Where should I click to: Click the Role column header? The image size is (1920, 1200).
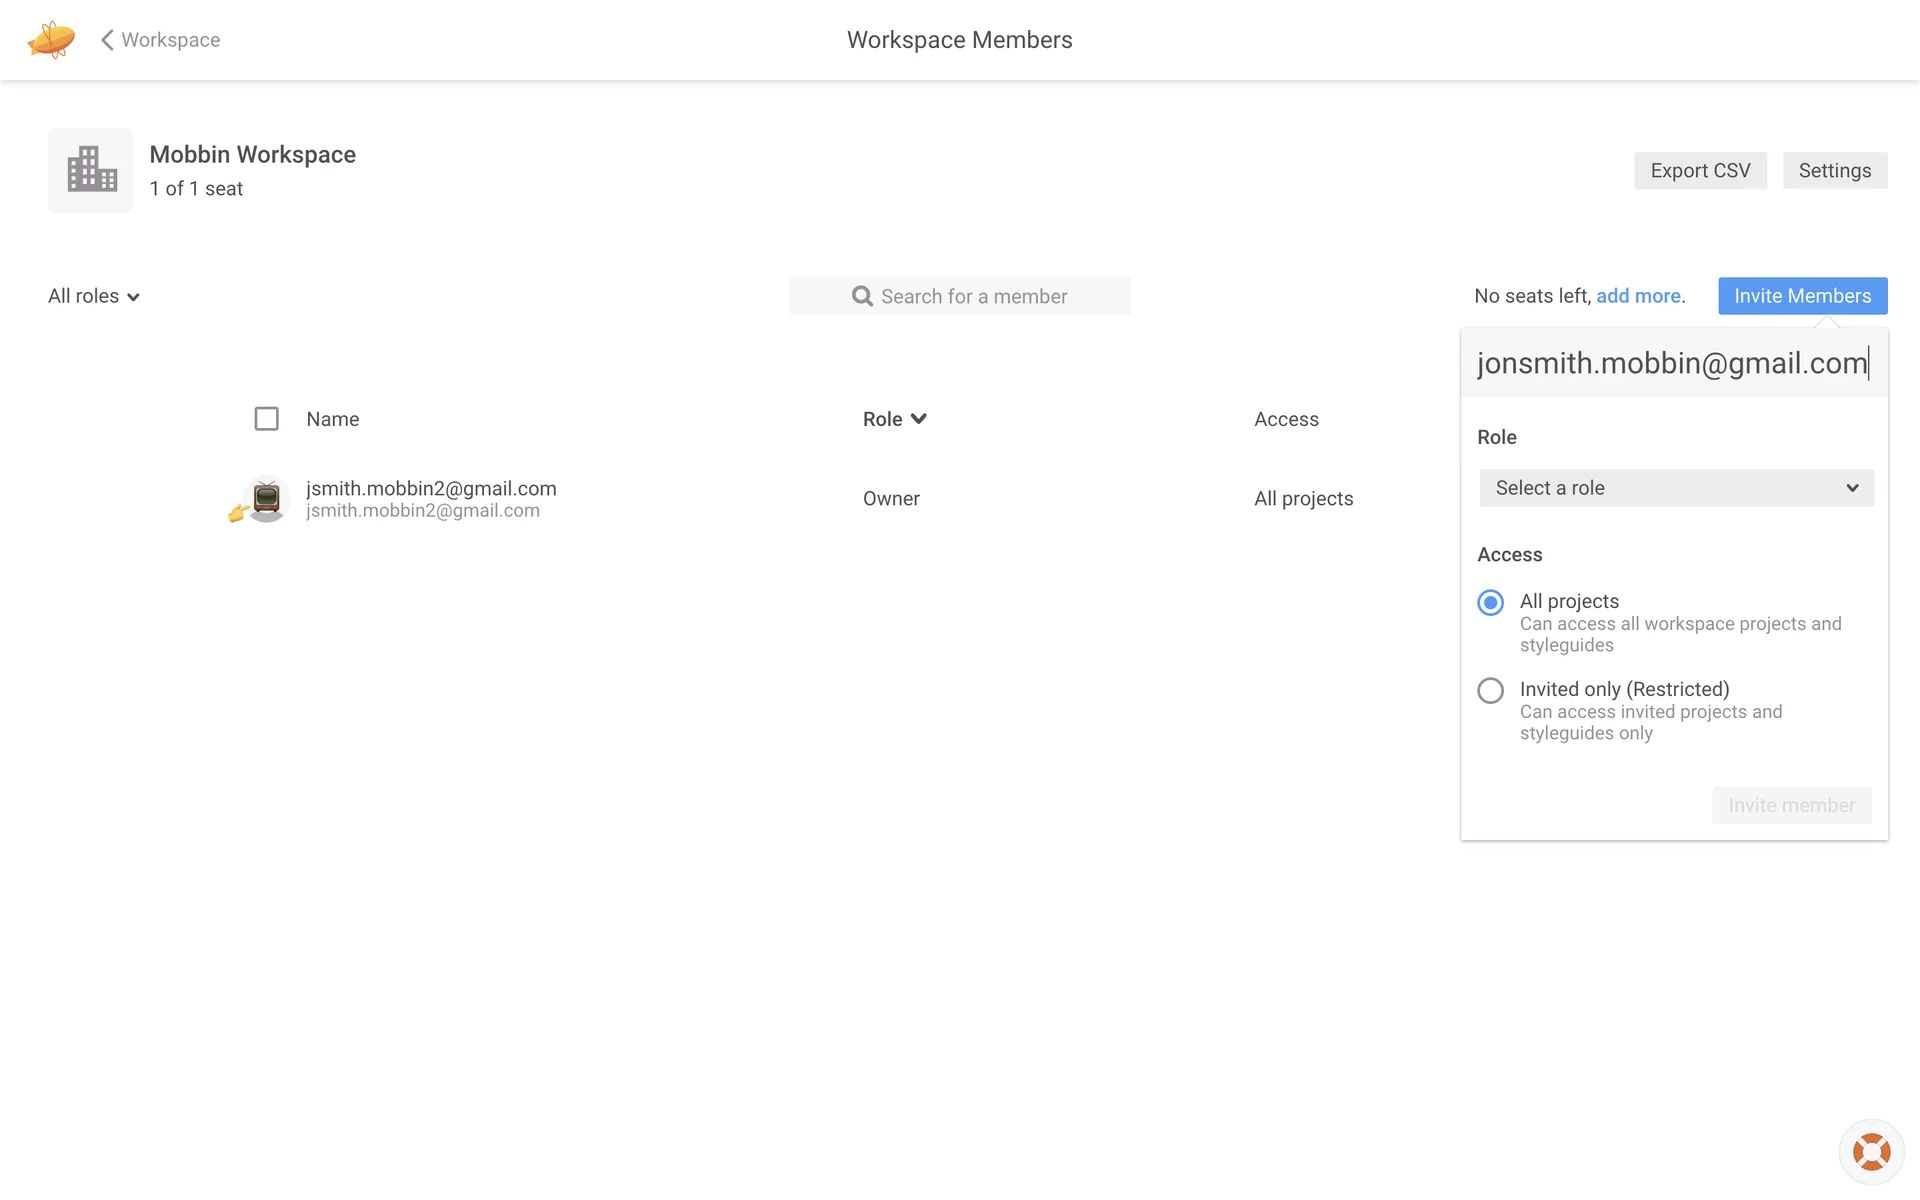[883, 419]
